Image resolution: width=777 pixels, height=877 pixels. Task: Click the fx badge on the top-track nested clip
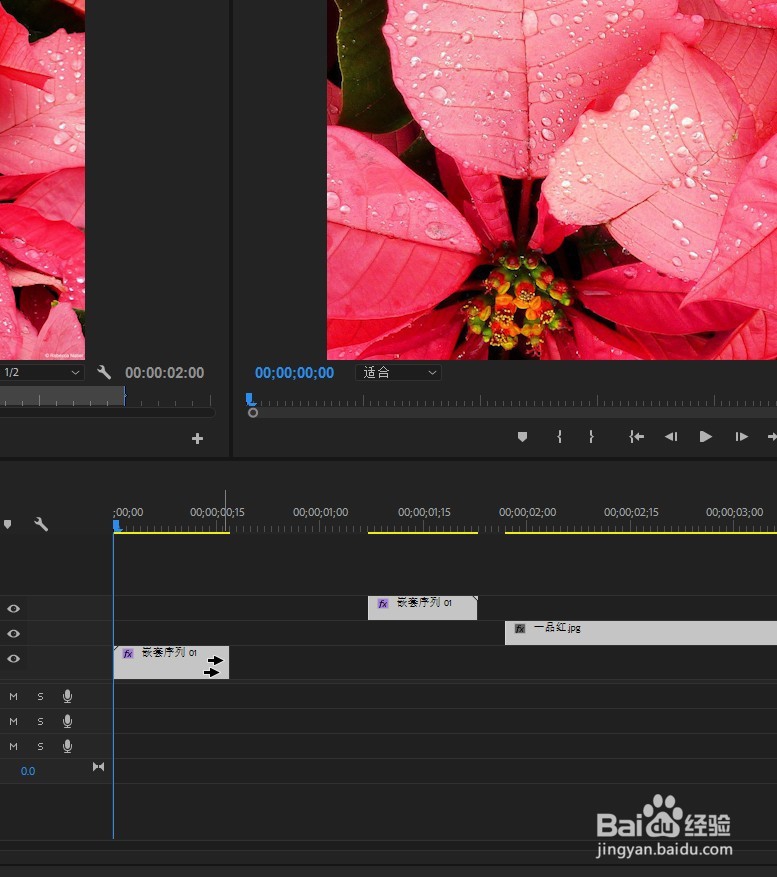(x=383, y=603)
